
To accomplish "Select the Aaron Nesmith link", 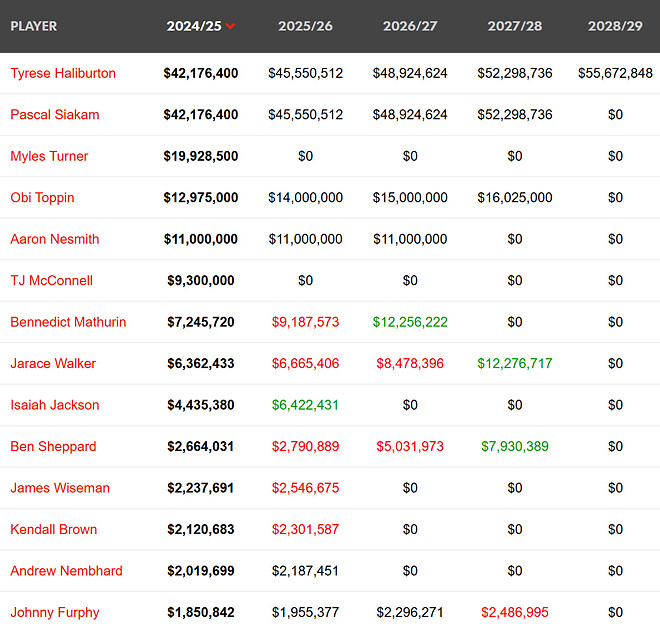I will pyautogui.click(x=53, y=239).
